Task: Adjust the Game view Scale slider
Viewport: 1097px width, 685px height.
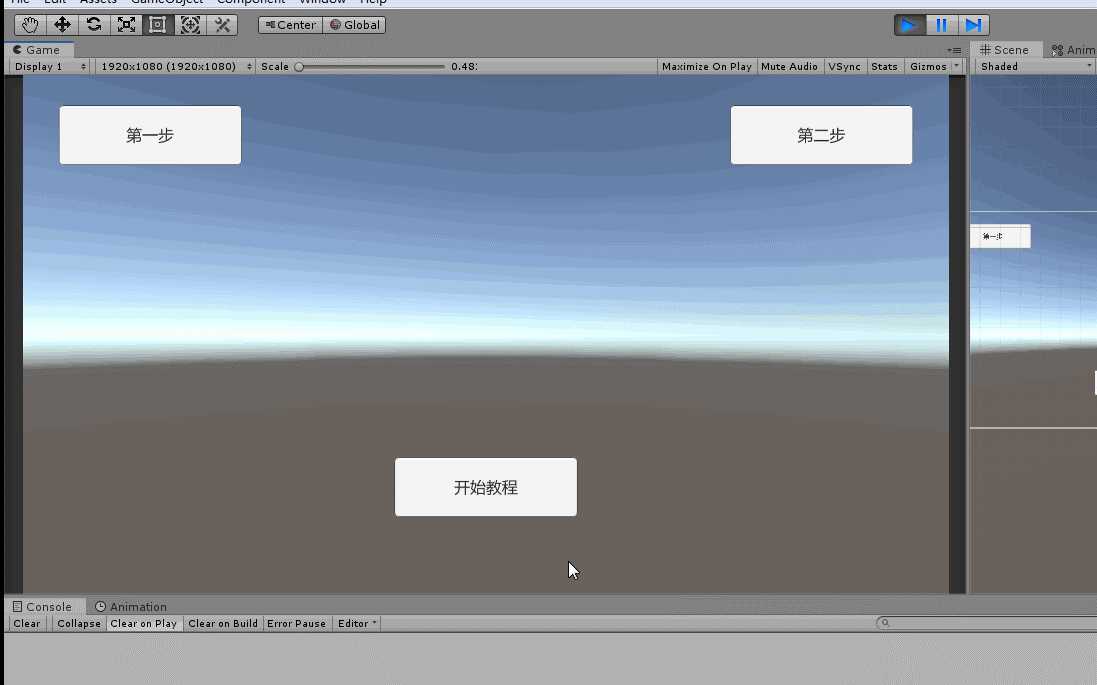Action: tap(370, 67)
